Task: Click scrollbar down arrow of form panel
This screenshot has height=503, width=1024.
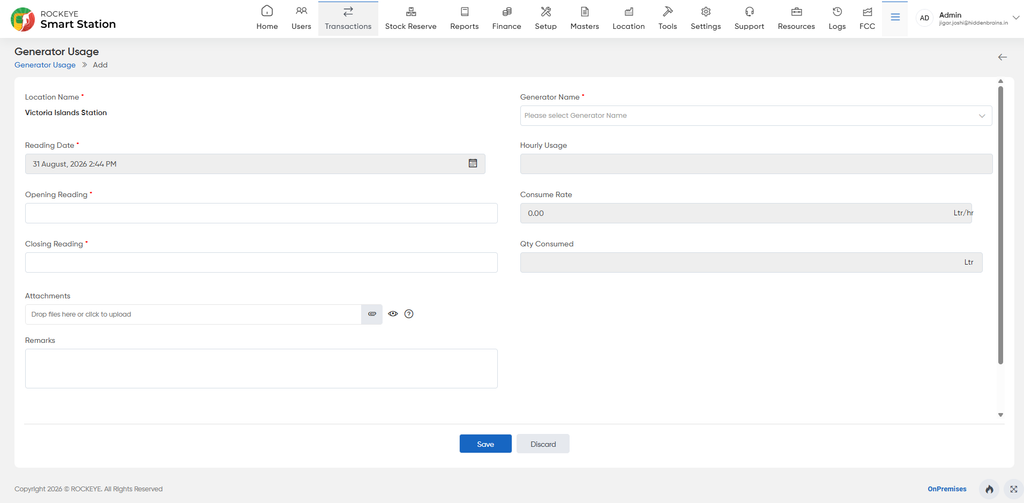Action: (x=1000, y=415)
